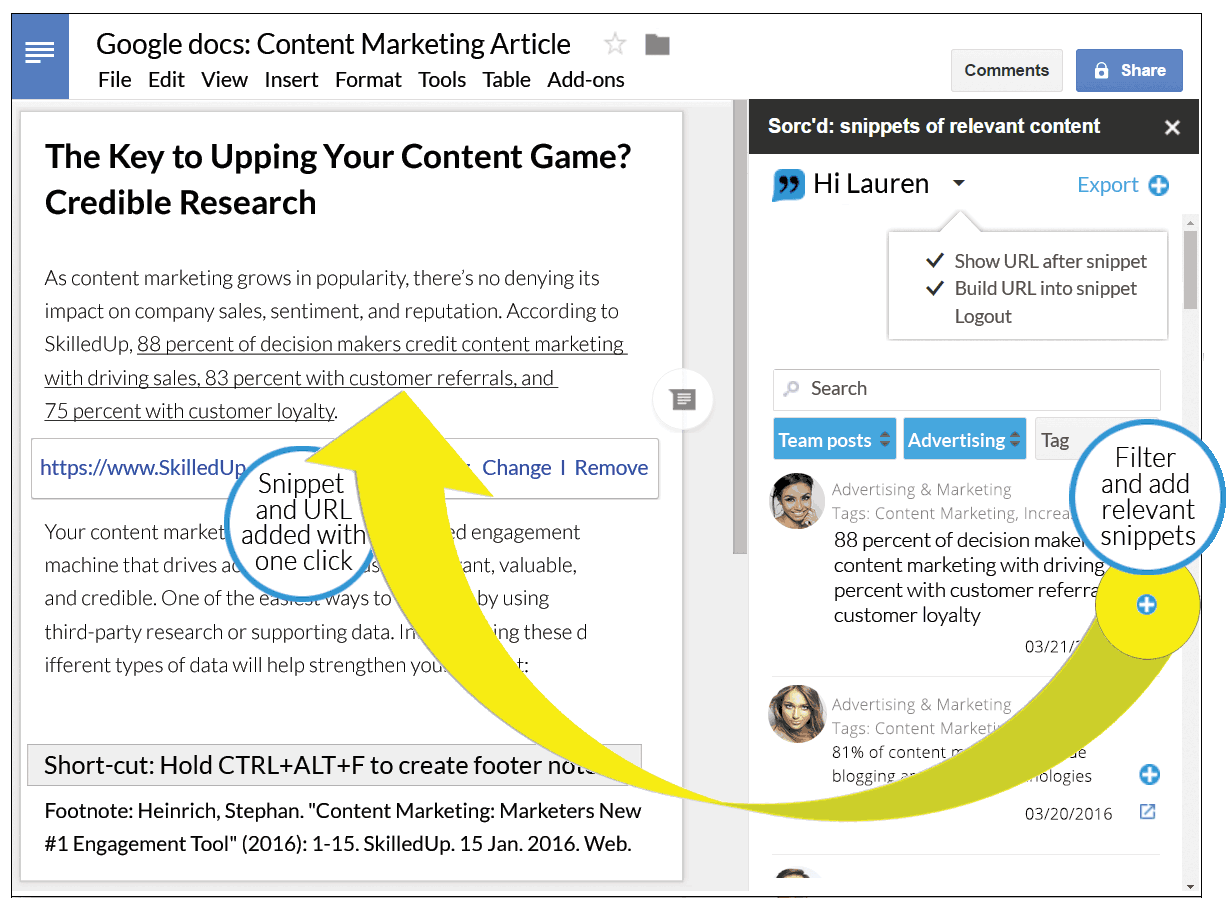Click 'Sorc'd: snippets of relevant content' title

[933, 127]
